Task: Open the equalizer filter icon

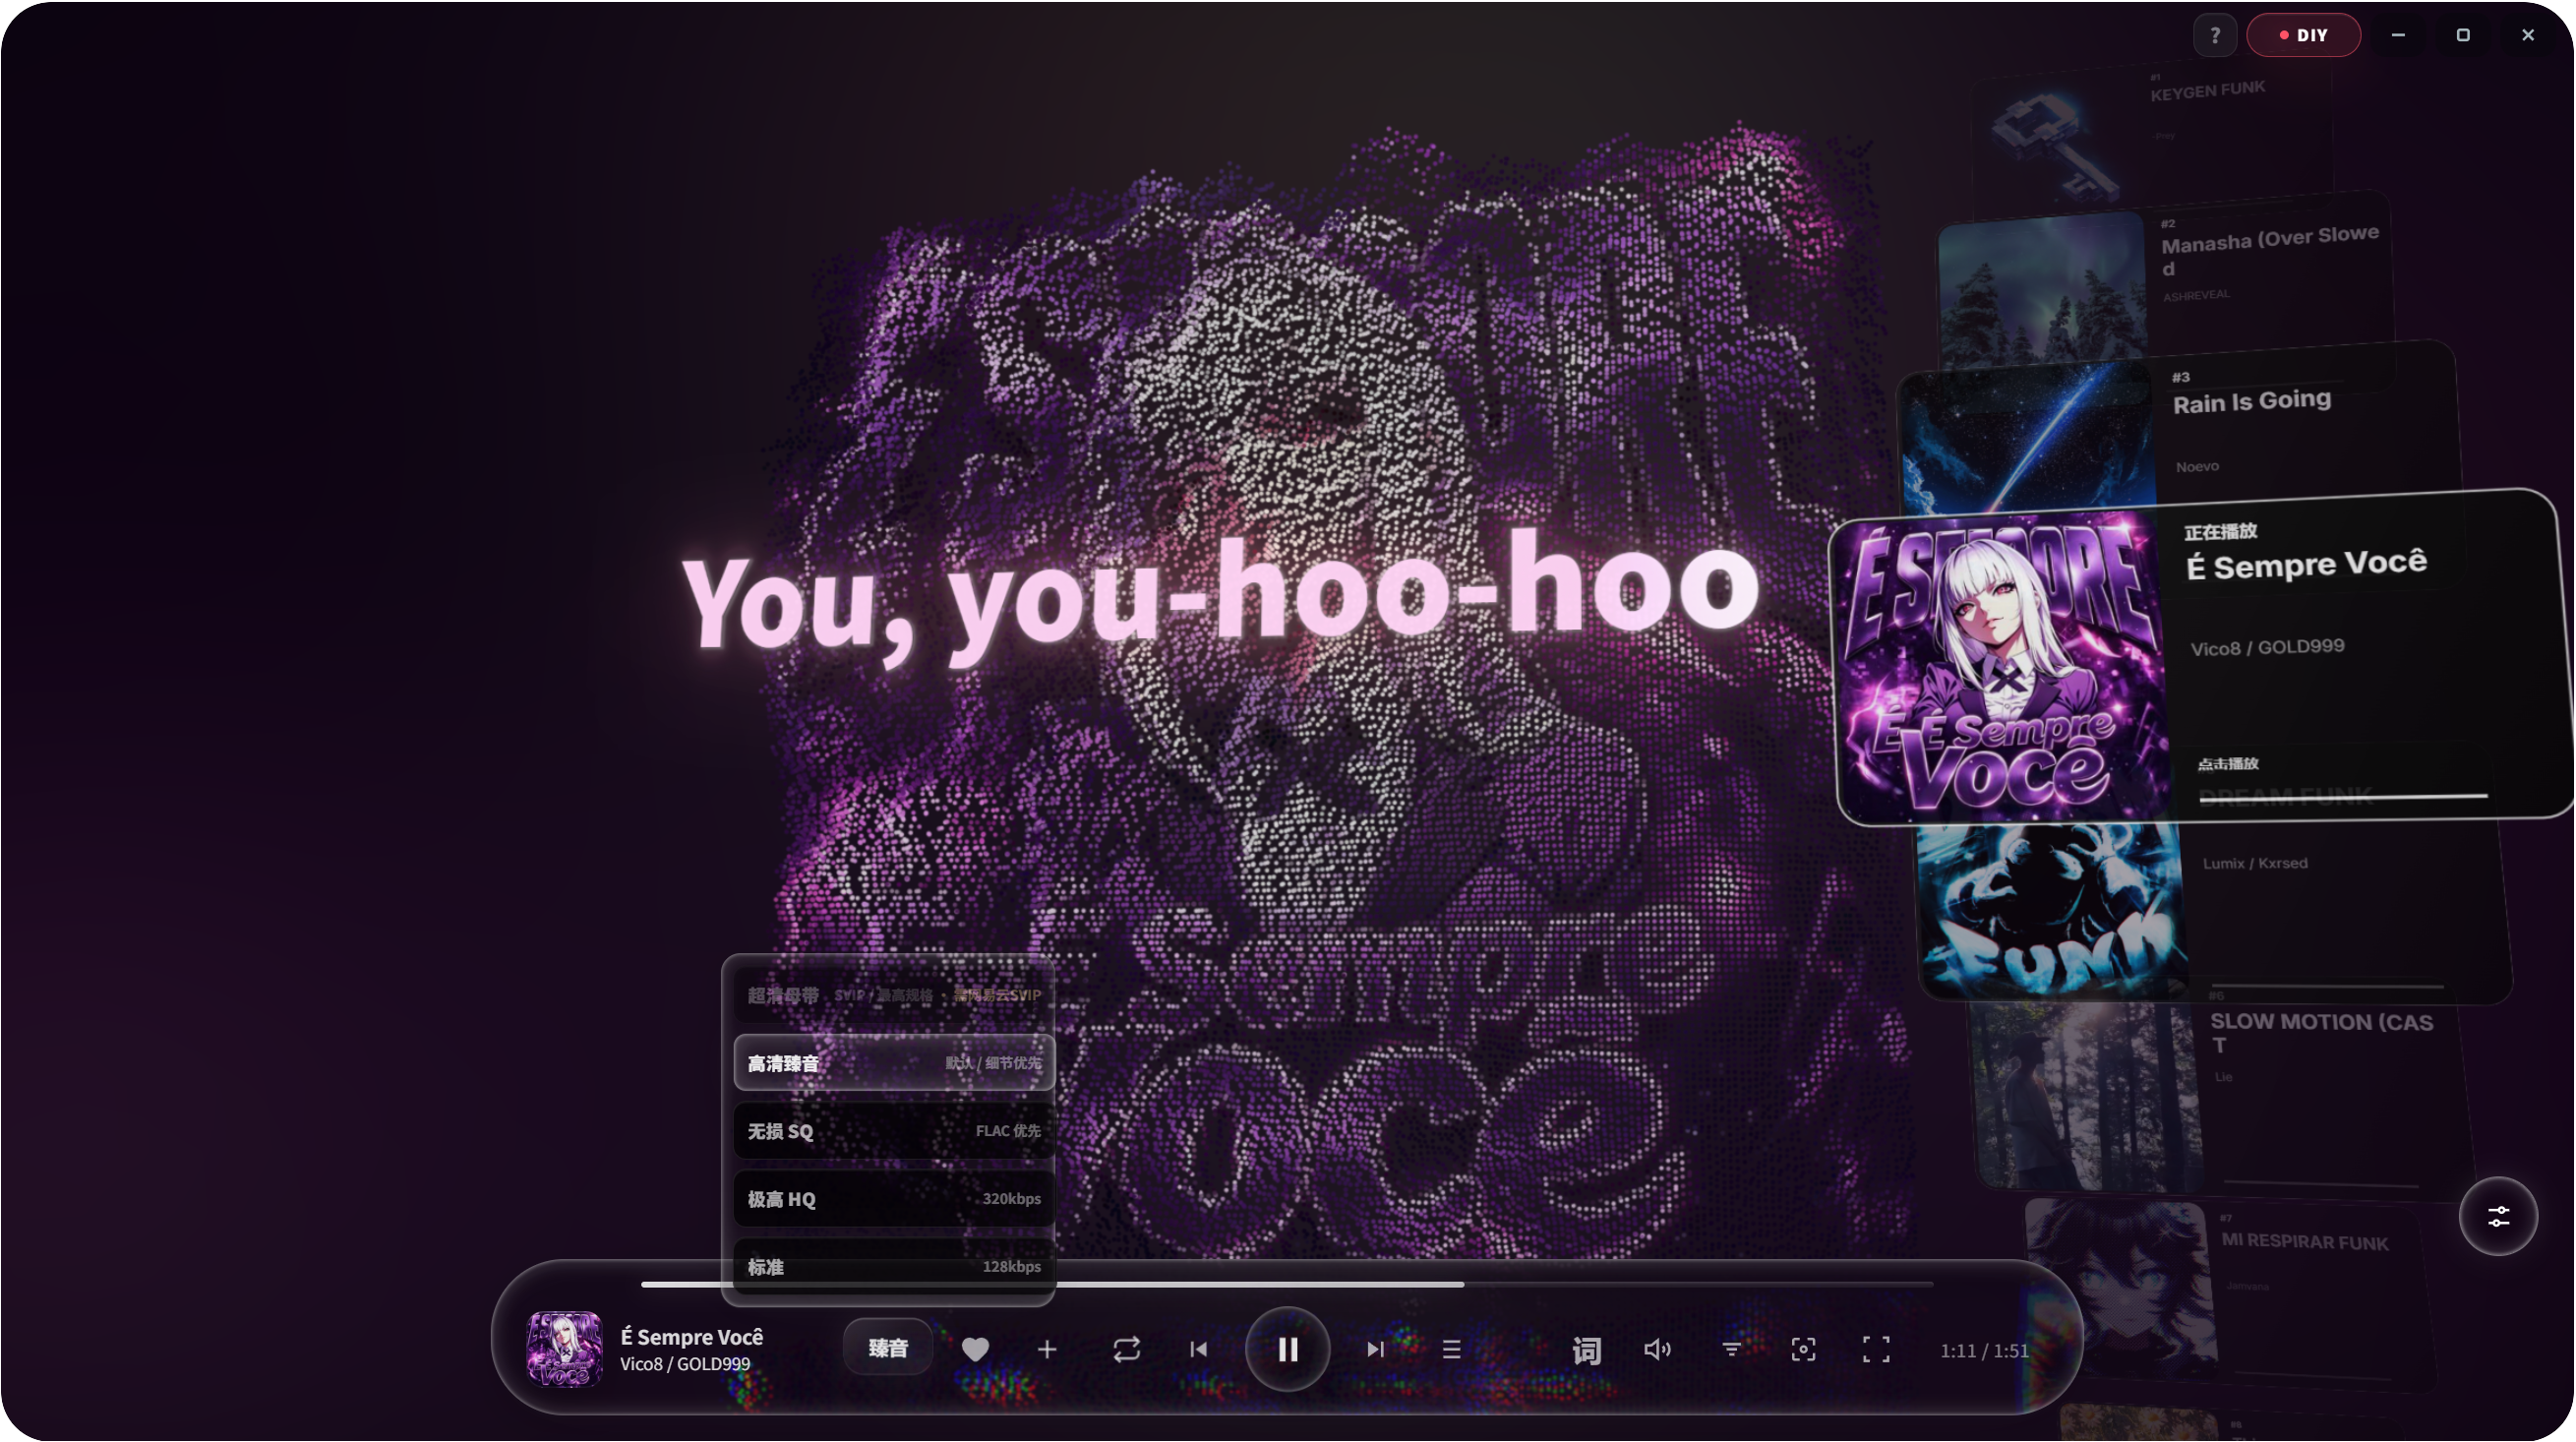Action: click(1731, 1349)
